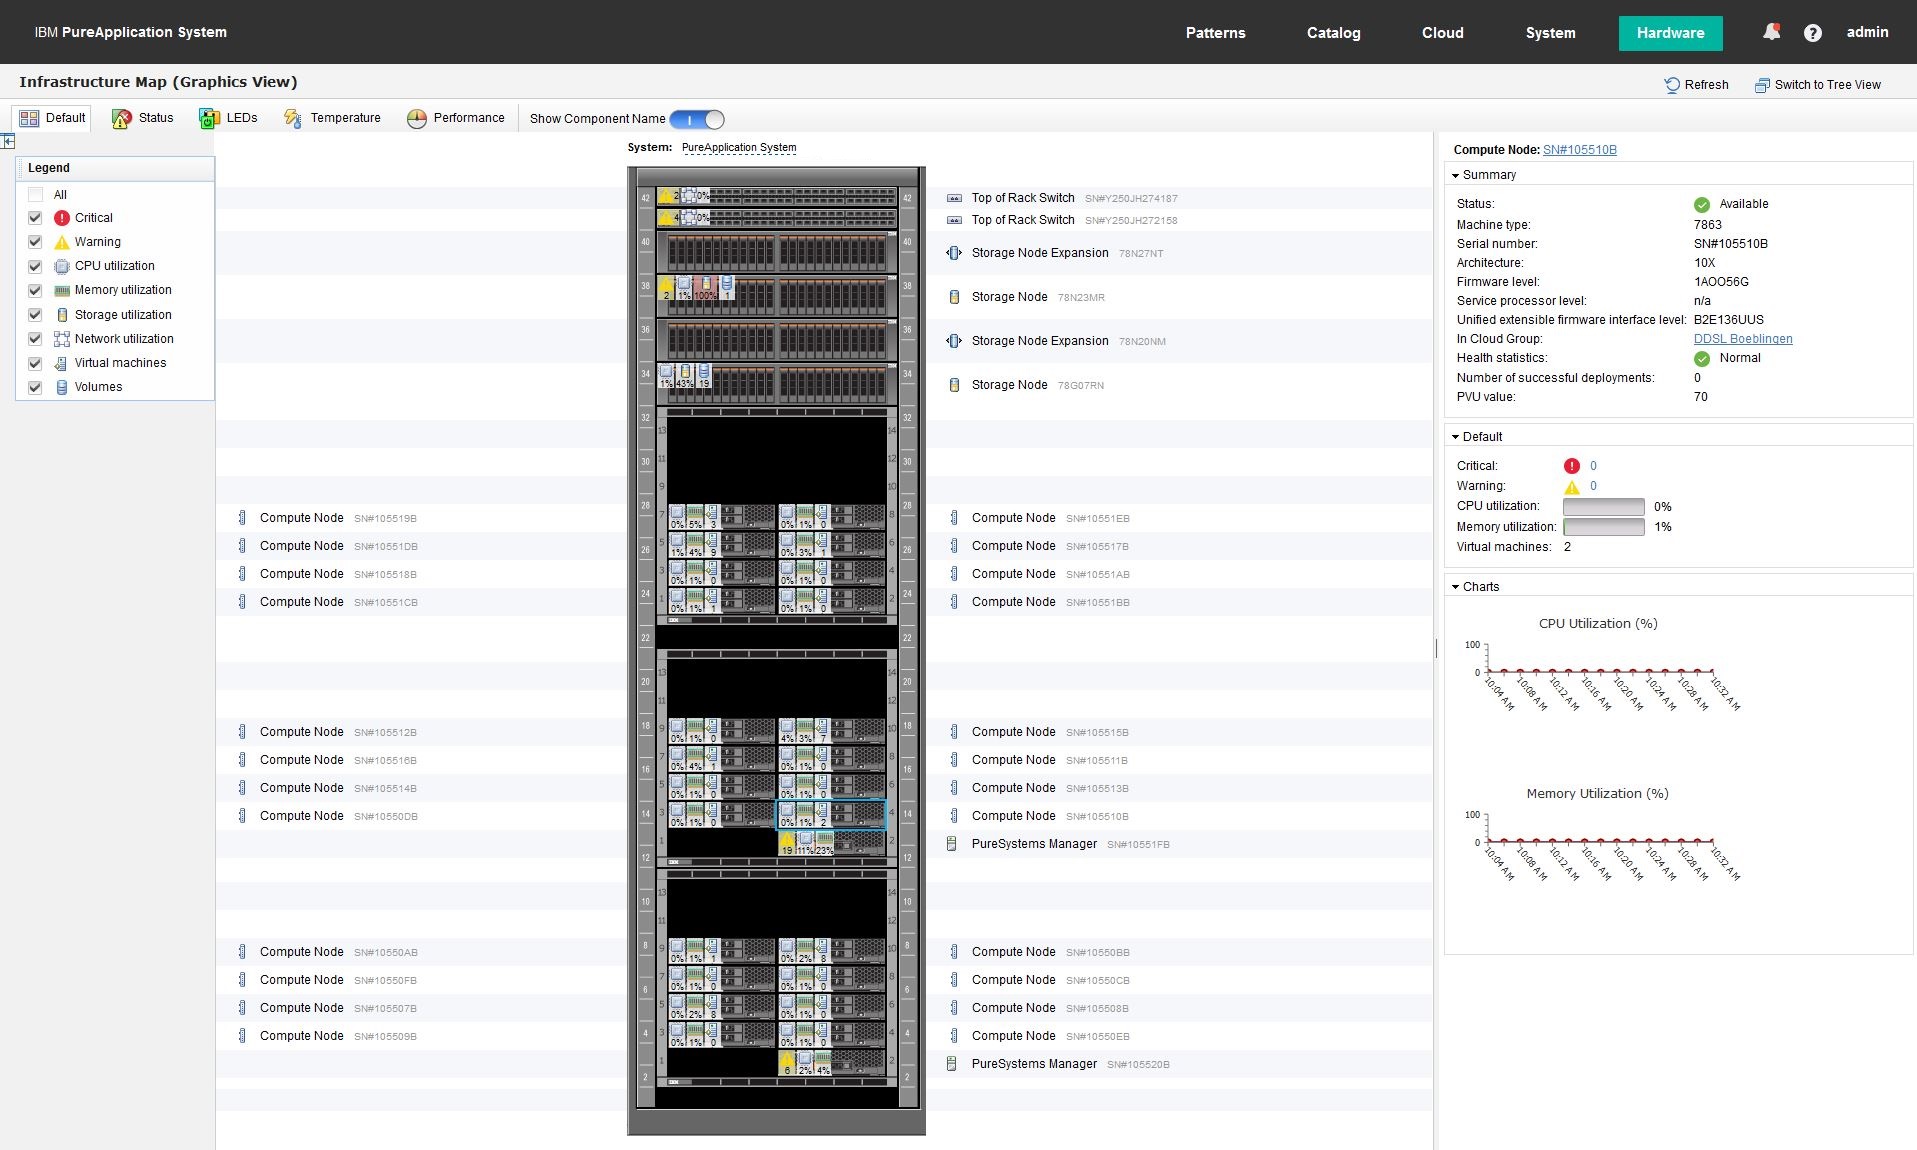1917x1150 pixels.
Task: Switch to the Patterns menu
Action: (1215, 32)
